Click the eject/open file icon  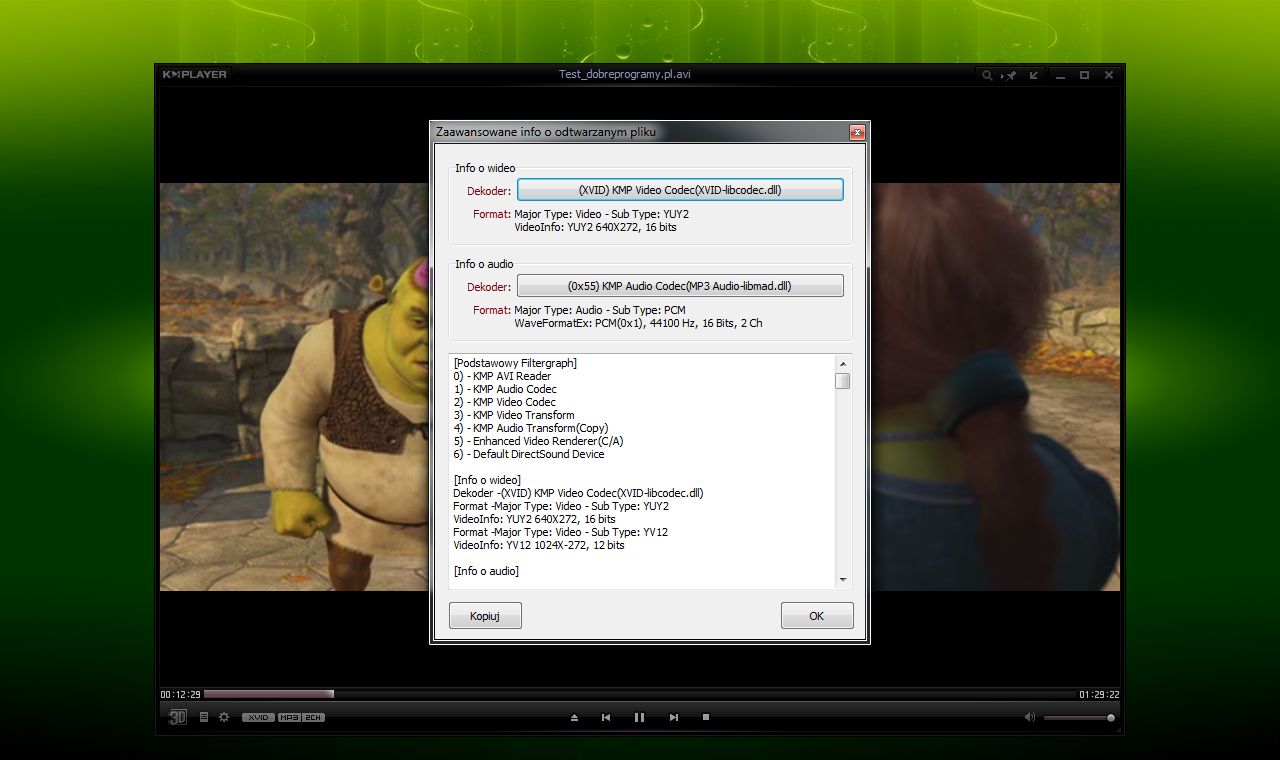tap(574, 717)
